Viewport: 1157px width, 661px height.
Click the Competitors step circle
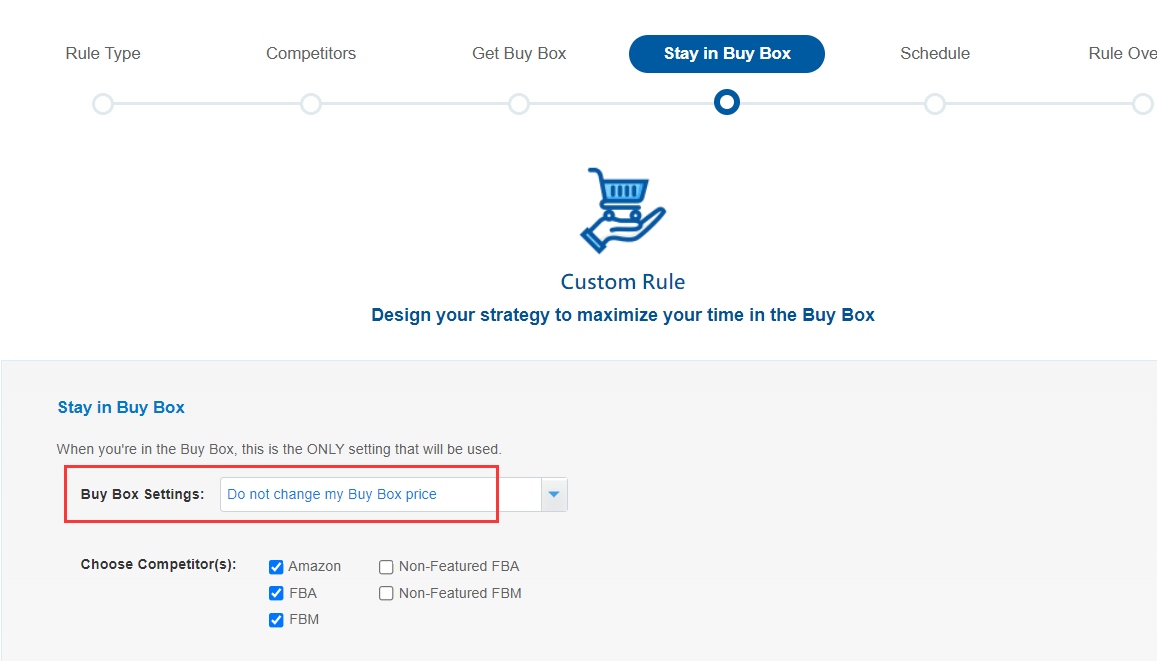pos(311,103)
